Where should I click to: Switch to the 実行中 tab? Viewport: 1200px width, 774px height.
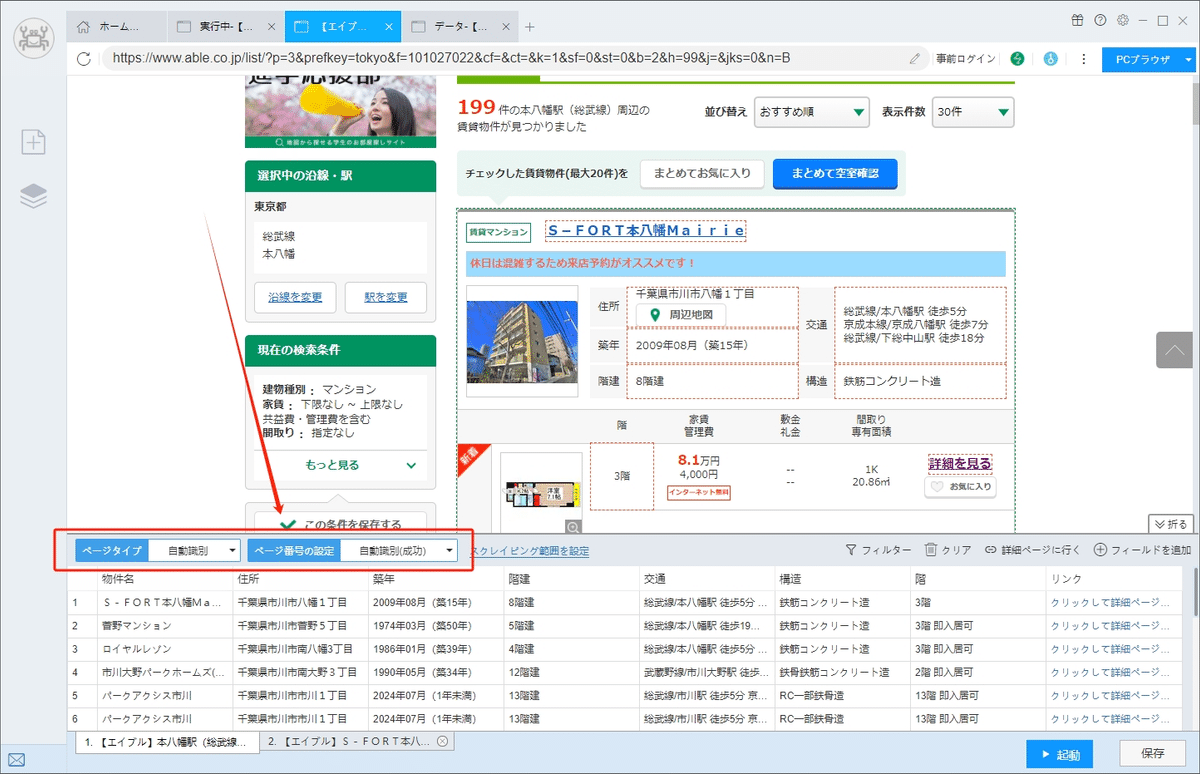point(224,26)
